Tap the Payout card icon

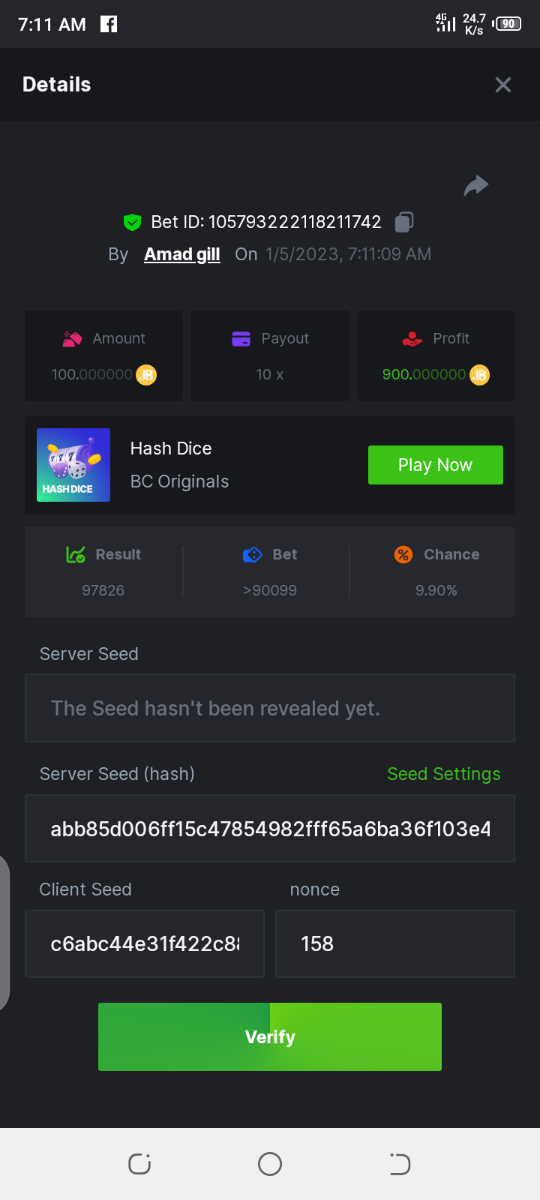click(240, 339)
